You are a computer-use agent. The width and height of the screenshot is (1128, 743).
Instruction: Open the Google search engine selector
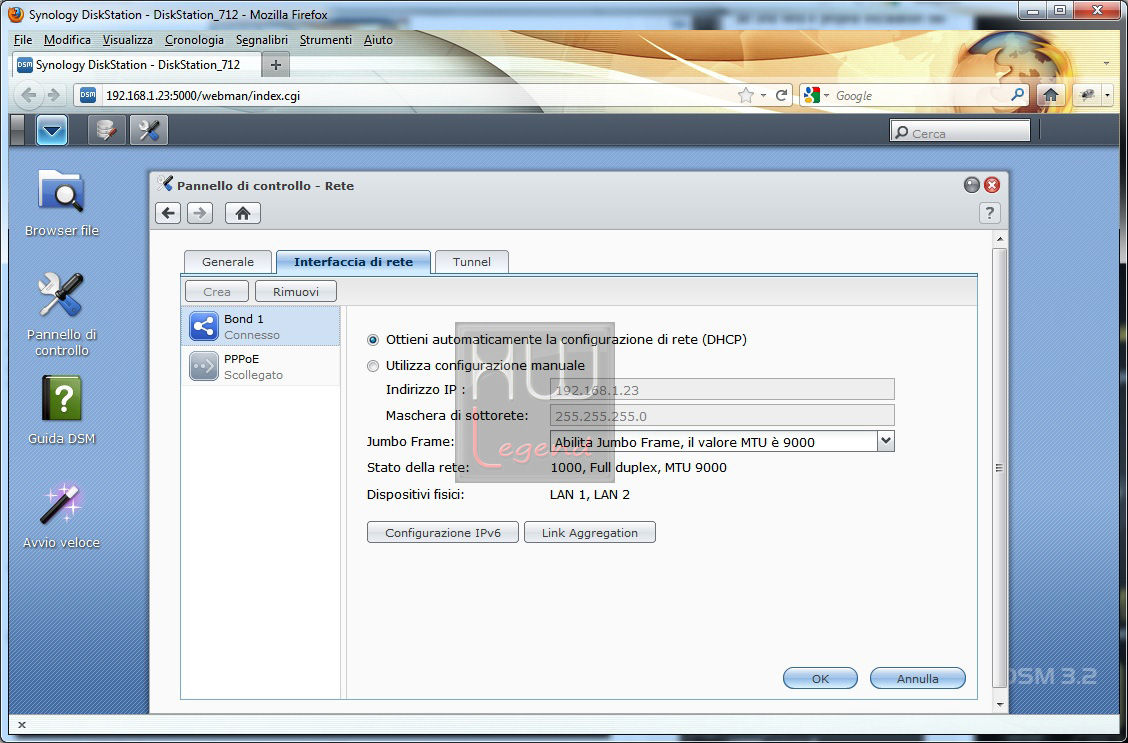818,96
